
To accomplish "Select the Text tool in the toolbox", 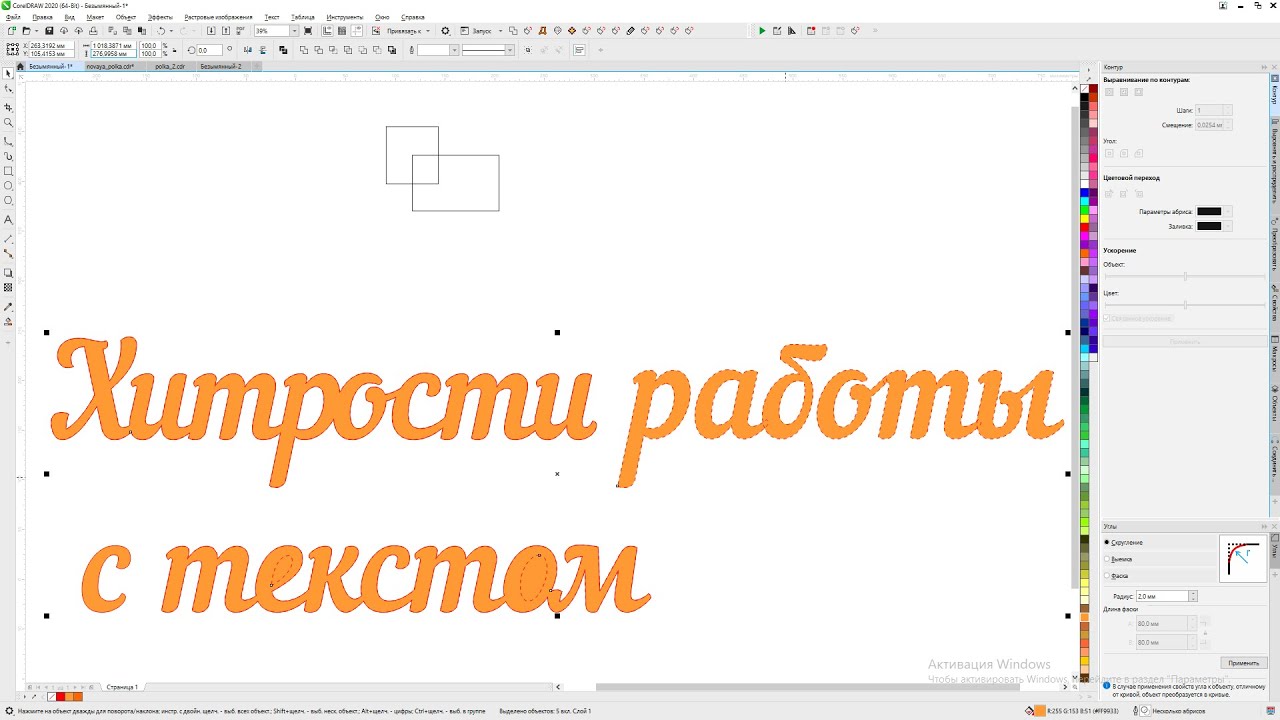I will (9, 219).
